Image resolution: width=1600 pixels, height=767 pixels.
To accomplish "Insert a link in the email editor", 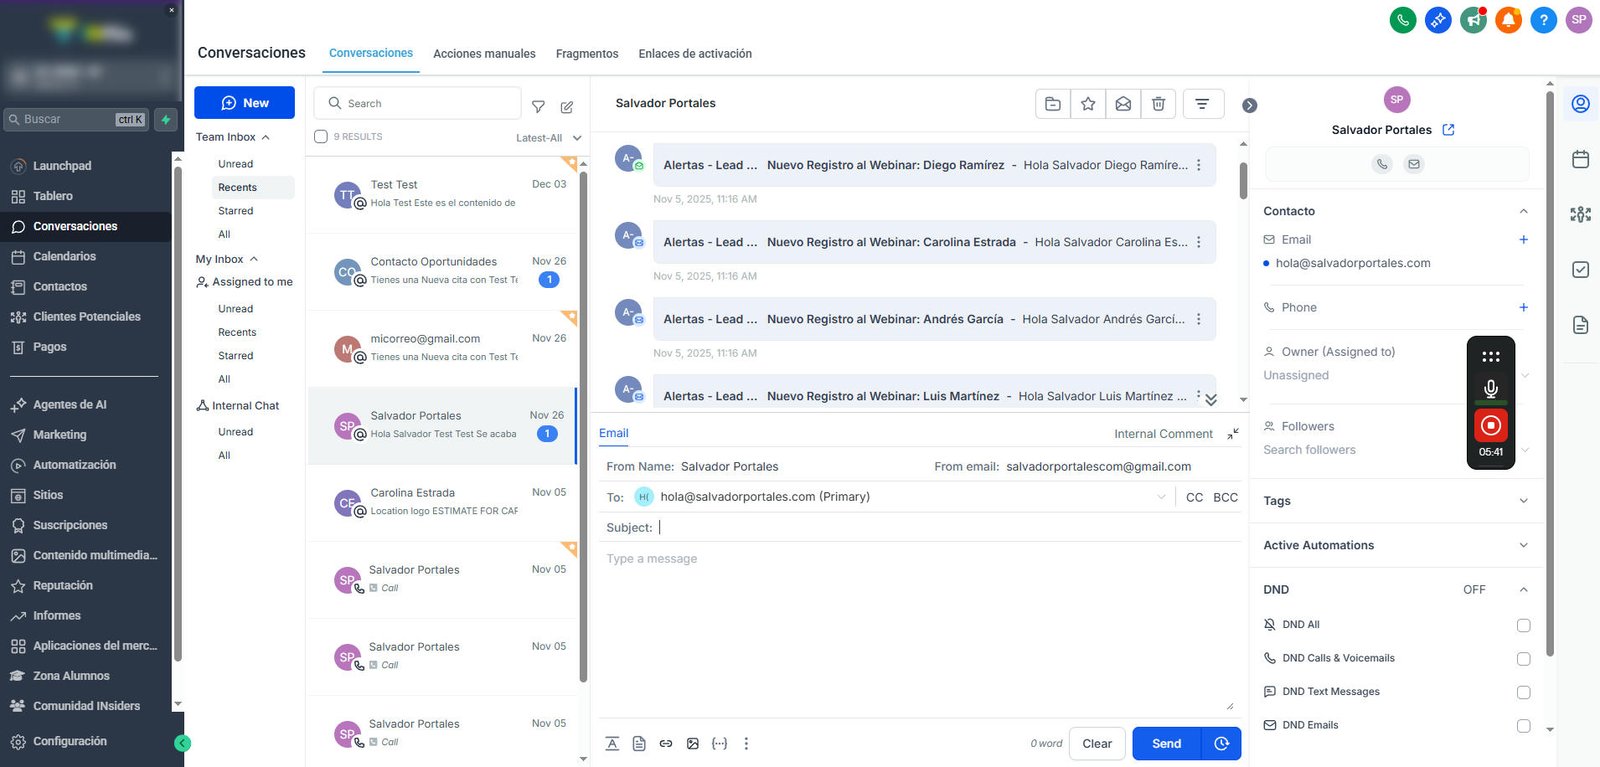I will pyautogui.click(x=666, y=744).
